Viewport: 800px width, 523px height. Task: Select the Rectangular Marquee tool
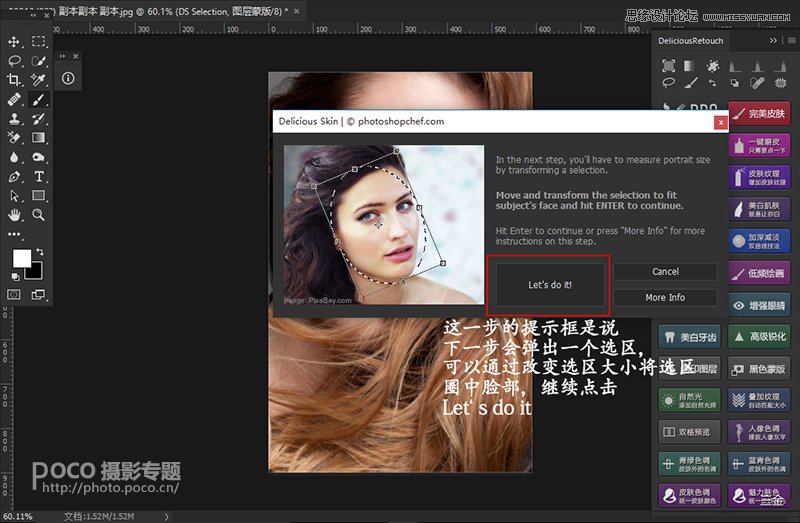pos(38,41)
